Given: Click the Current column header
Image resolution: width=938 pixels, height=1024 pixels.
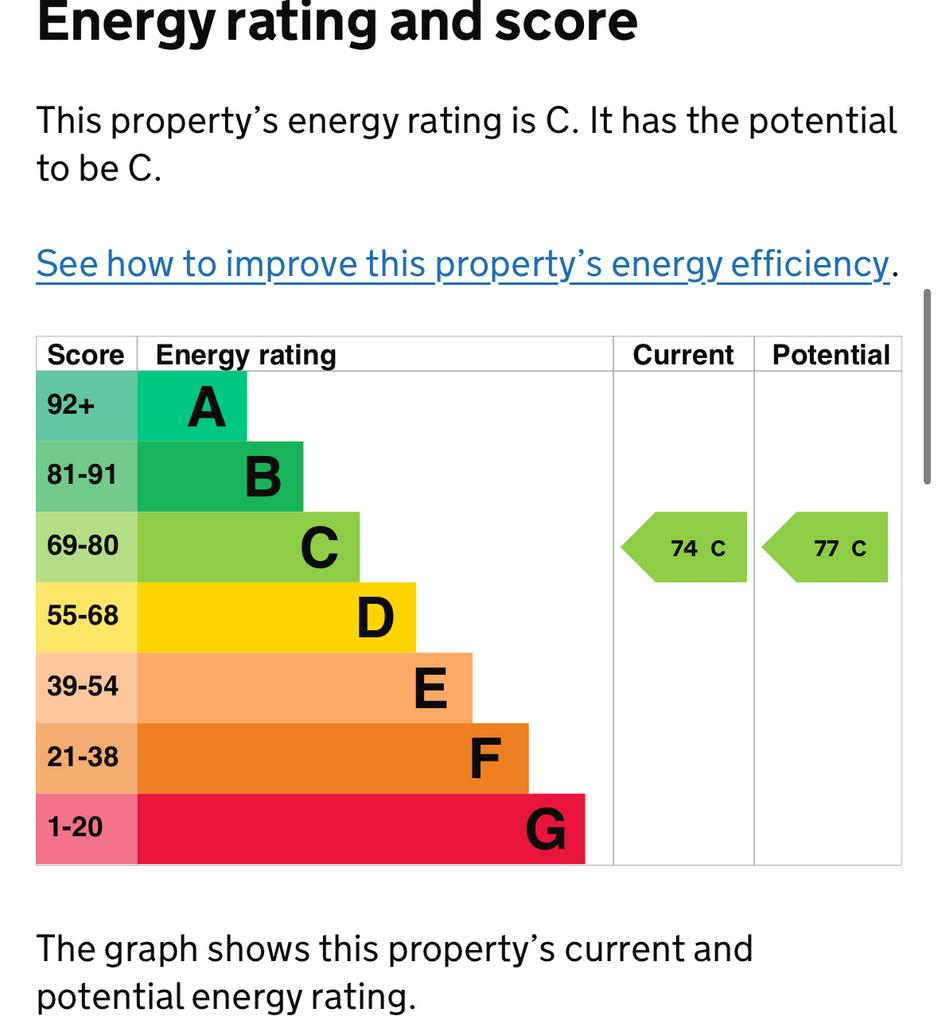Looking at the screenshot, I should click(683, 355).
